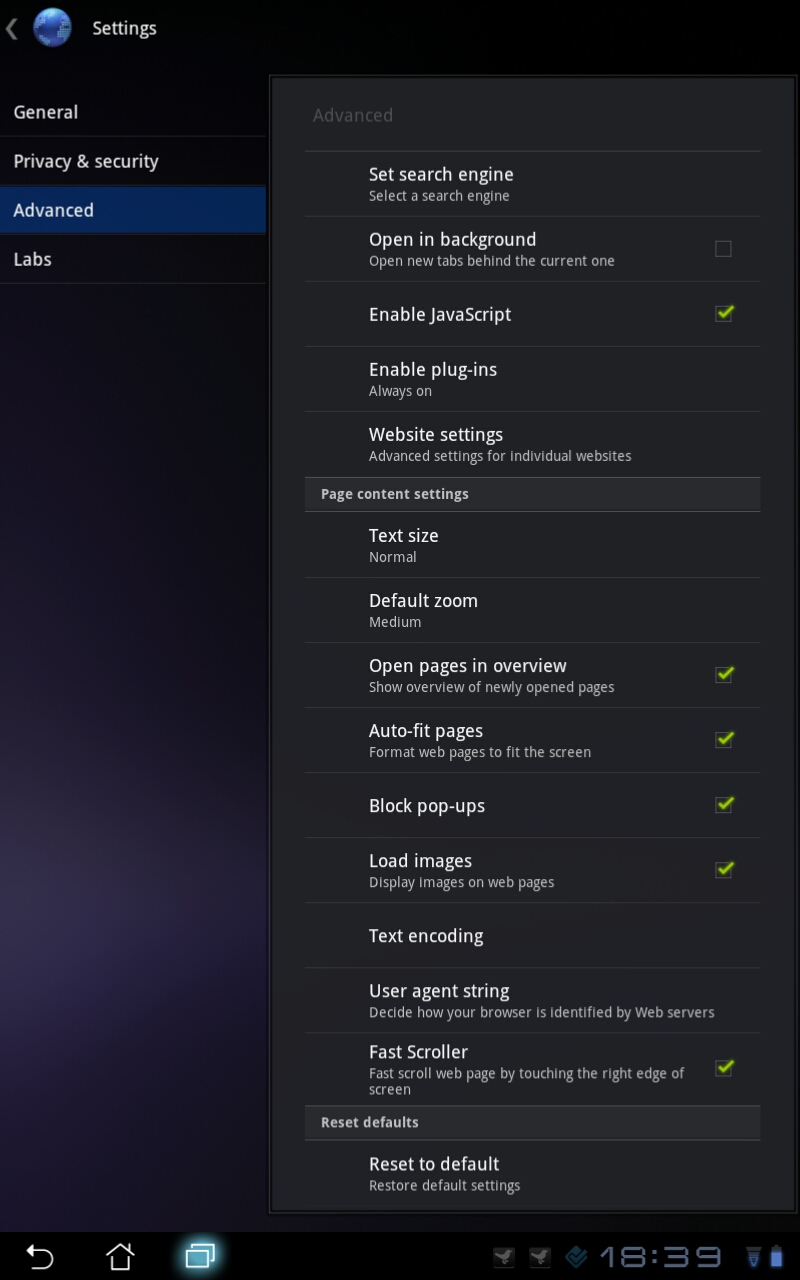Tap the back chevron beside Settings
The width and height of the screenshot is (800, 1280).
12,28
